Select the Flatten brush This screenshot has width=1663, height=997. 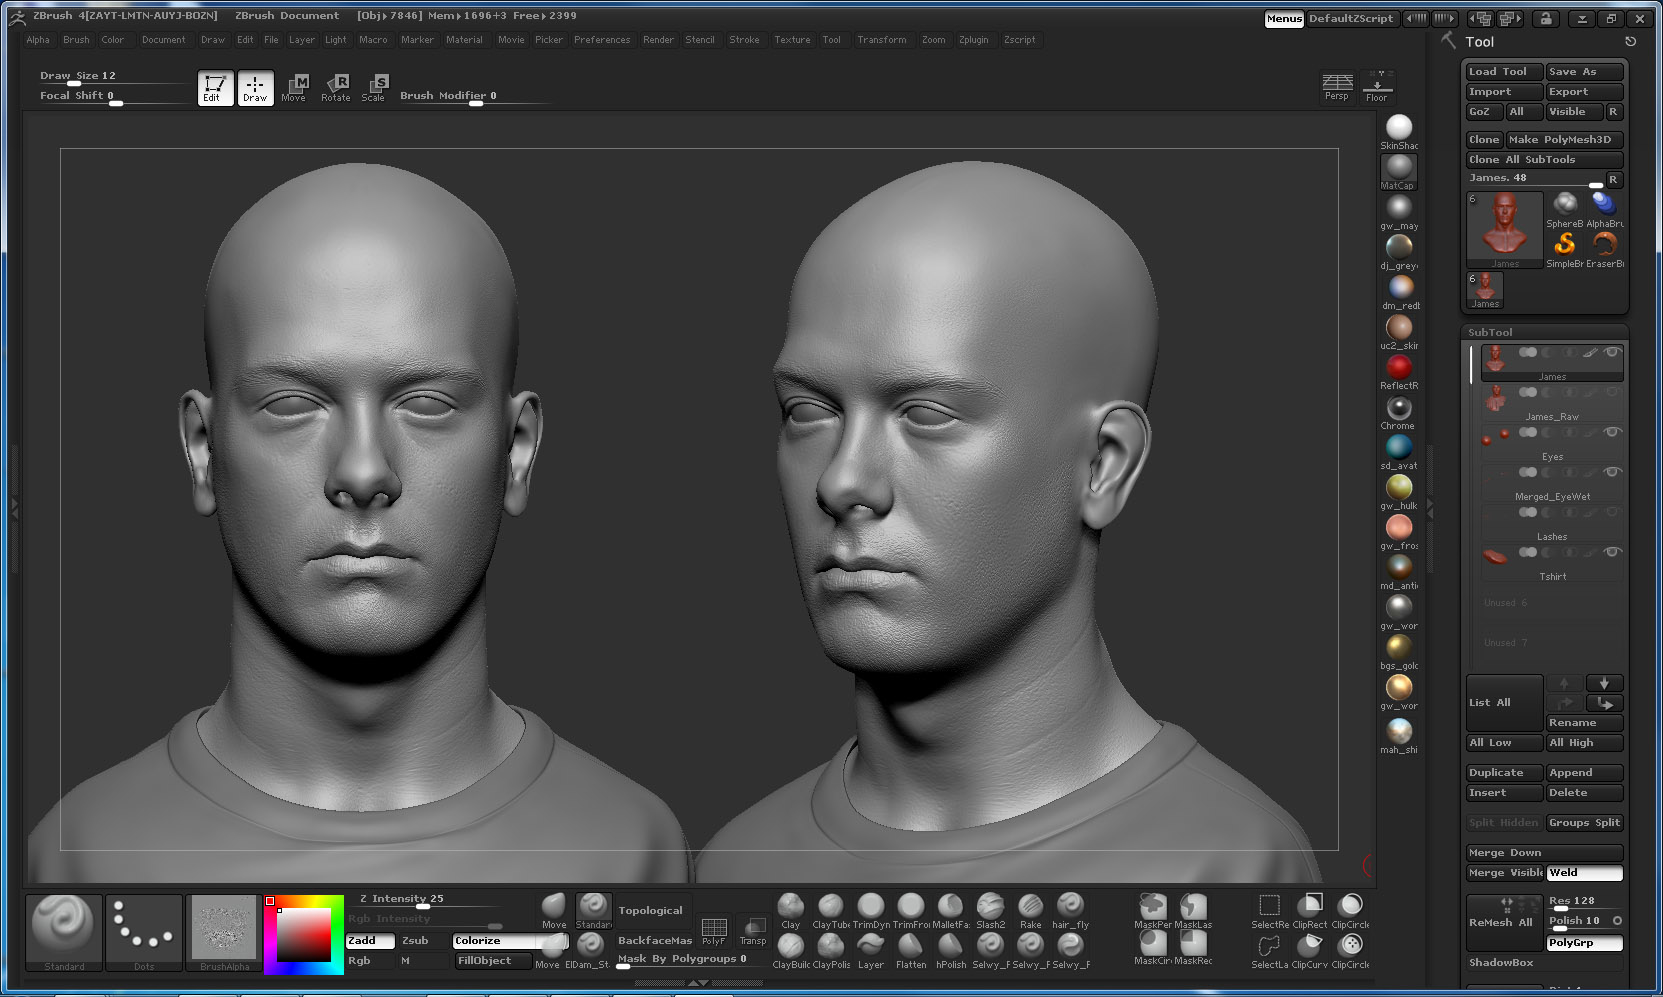[911, 948]
